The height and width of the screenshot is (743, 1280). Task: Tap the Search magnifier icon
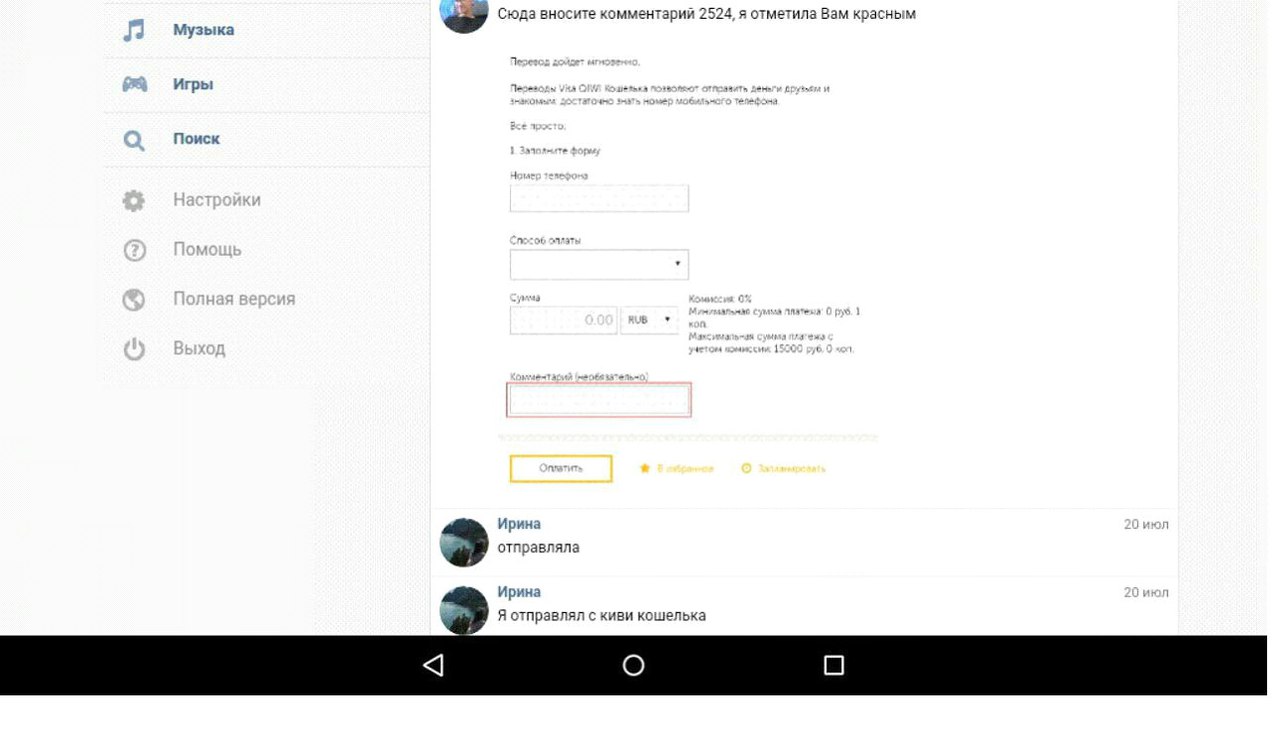pyautogui.click(x=134, y=140)
